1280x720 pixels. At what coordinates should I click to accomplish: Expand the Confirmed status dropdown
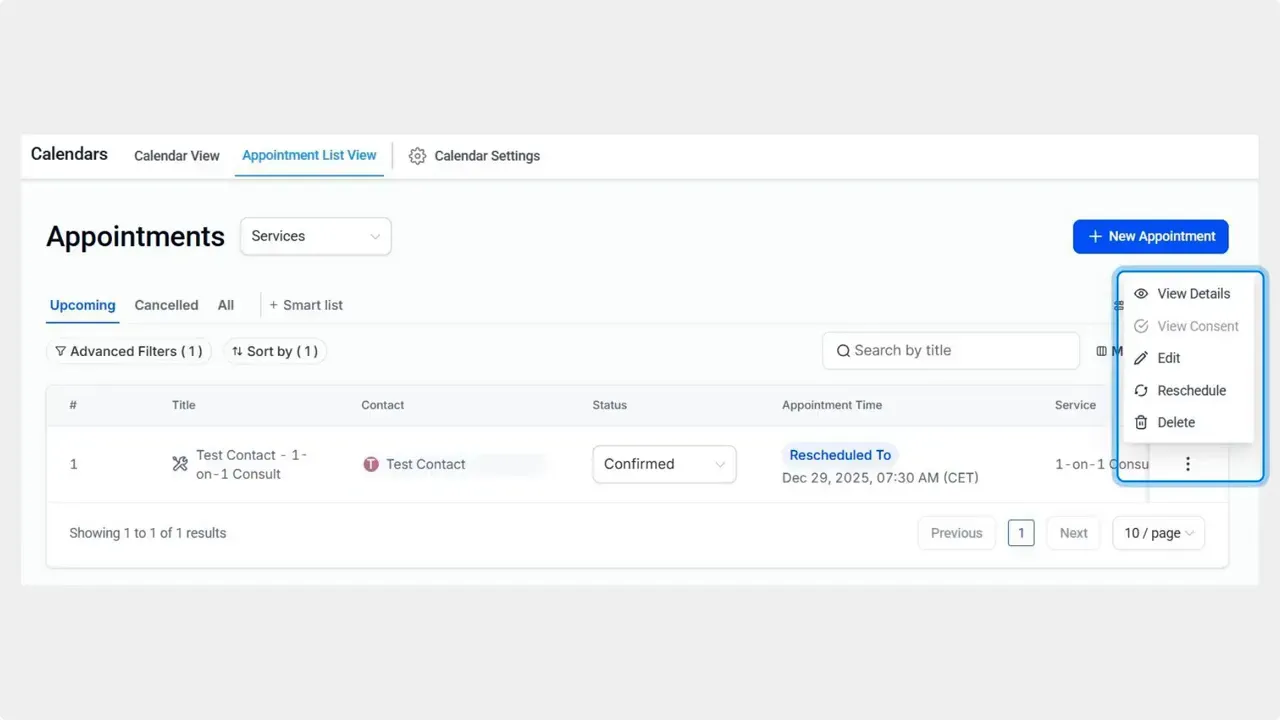click(664, 464)
